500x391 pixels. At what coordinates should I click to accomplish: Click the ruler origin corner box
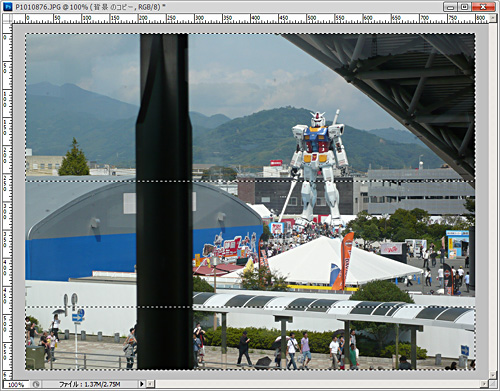click(8, 19)
